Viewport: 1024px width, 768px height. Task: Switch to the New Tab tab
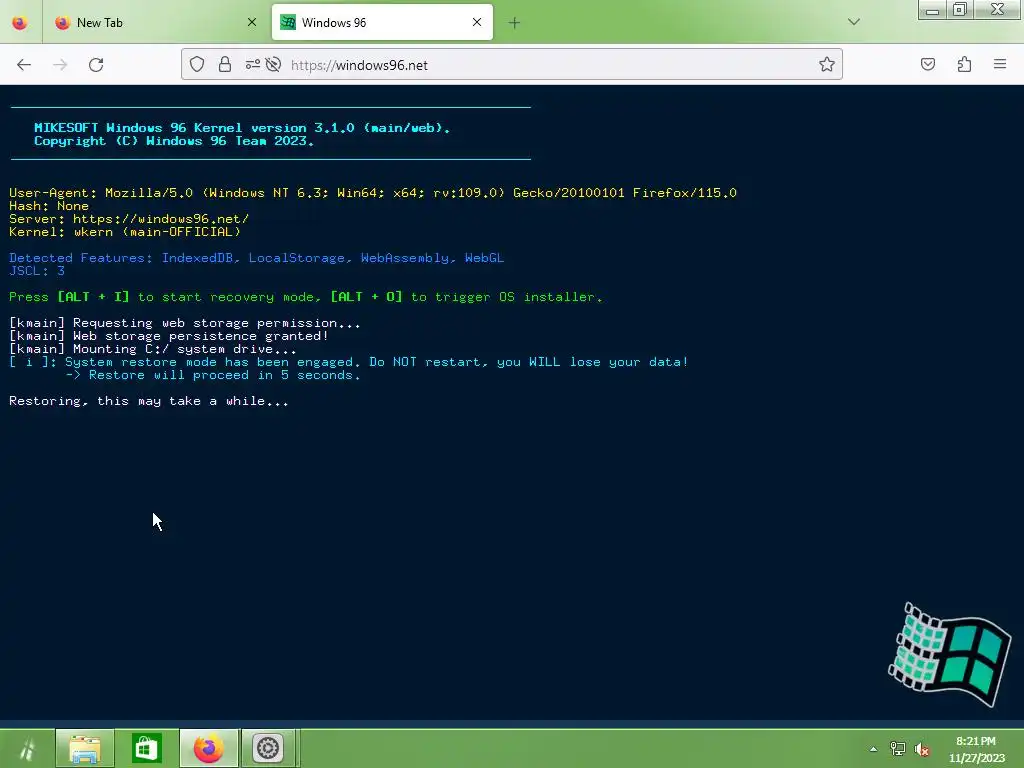(156, 23)
